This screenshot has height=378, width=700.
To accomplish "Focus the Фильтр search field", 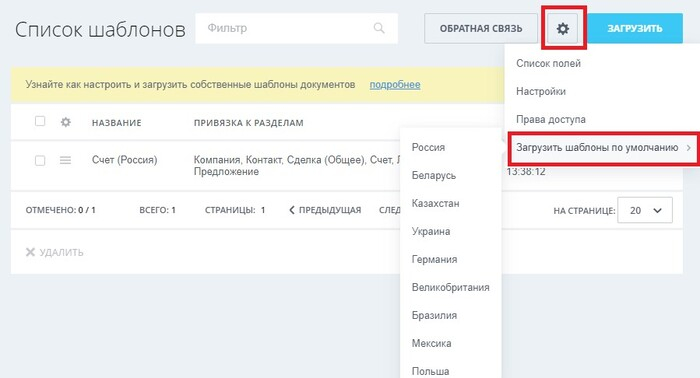I will click(x=296, y=28).
